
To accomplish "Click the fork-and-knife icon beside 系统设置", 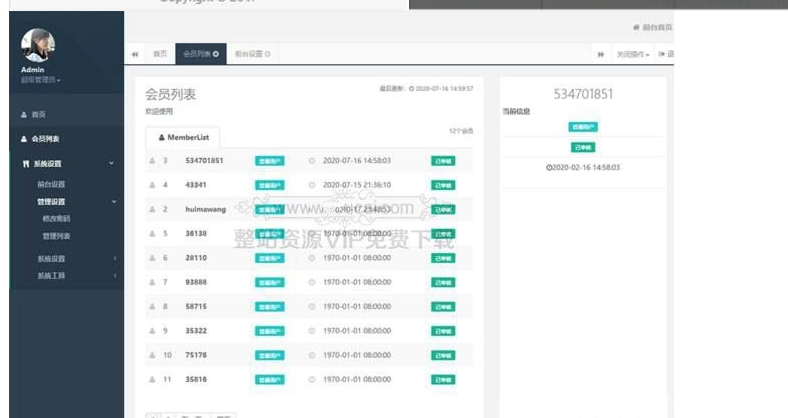I will 26,164.
